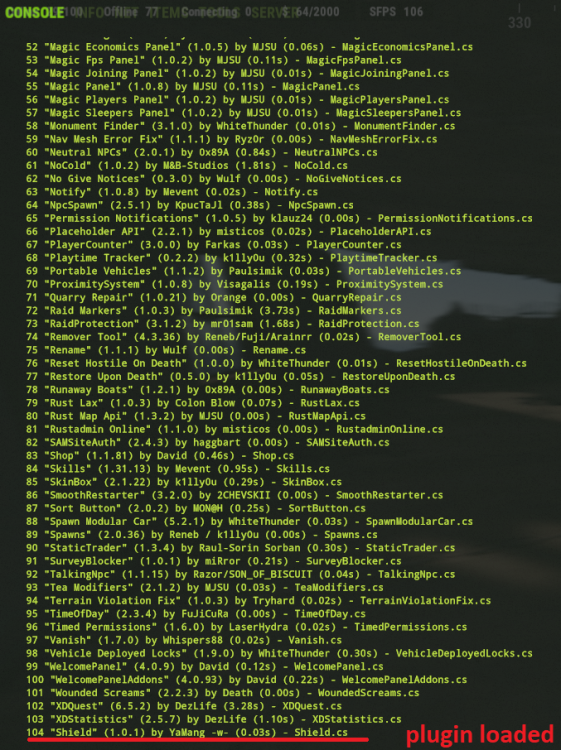Screen dimensions: 561x750
Task: Select the Remover Tool plugin line
Action: (x=243, y=337)
